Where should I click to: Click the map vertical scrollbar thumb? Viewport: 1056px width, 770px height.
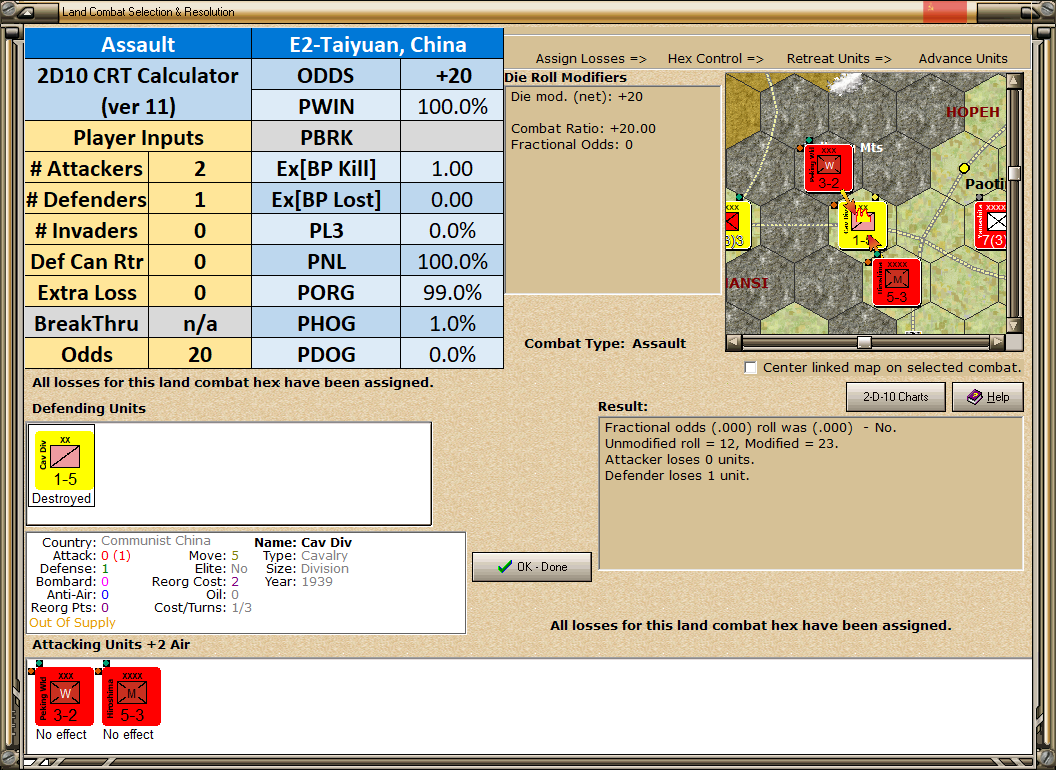tap(1014, 174)
